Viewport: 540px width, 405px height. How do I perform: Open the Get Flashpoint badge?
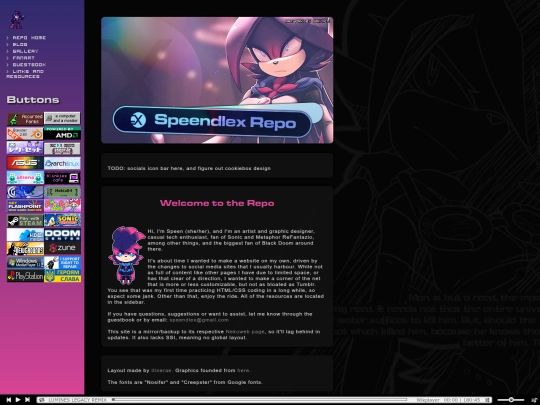(x=25, y=206)
